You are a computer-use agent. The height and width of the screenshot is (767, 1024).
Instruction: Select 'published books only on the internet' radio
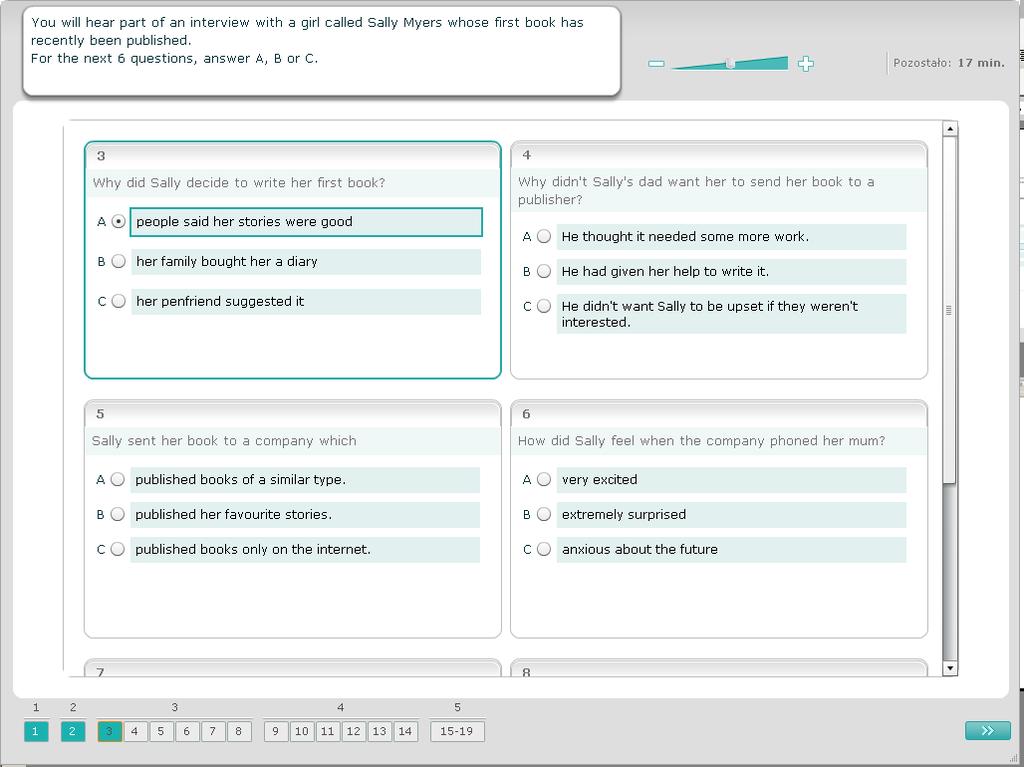(x=118, y=549)
